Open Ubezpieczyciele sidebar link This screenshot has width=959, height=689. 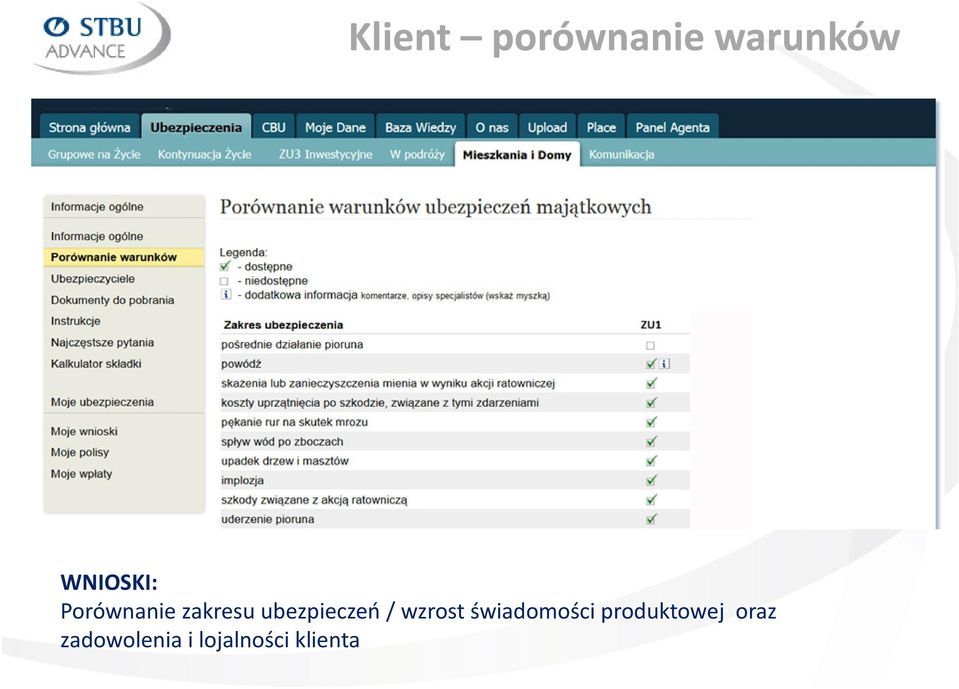pos(92,279)
